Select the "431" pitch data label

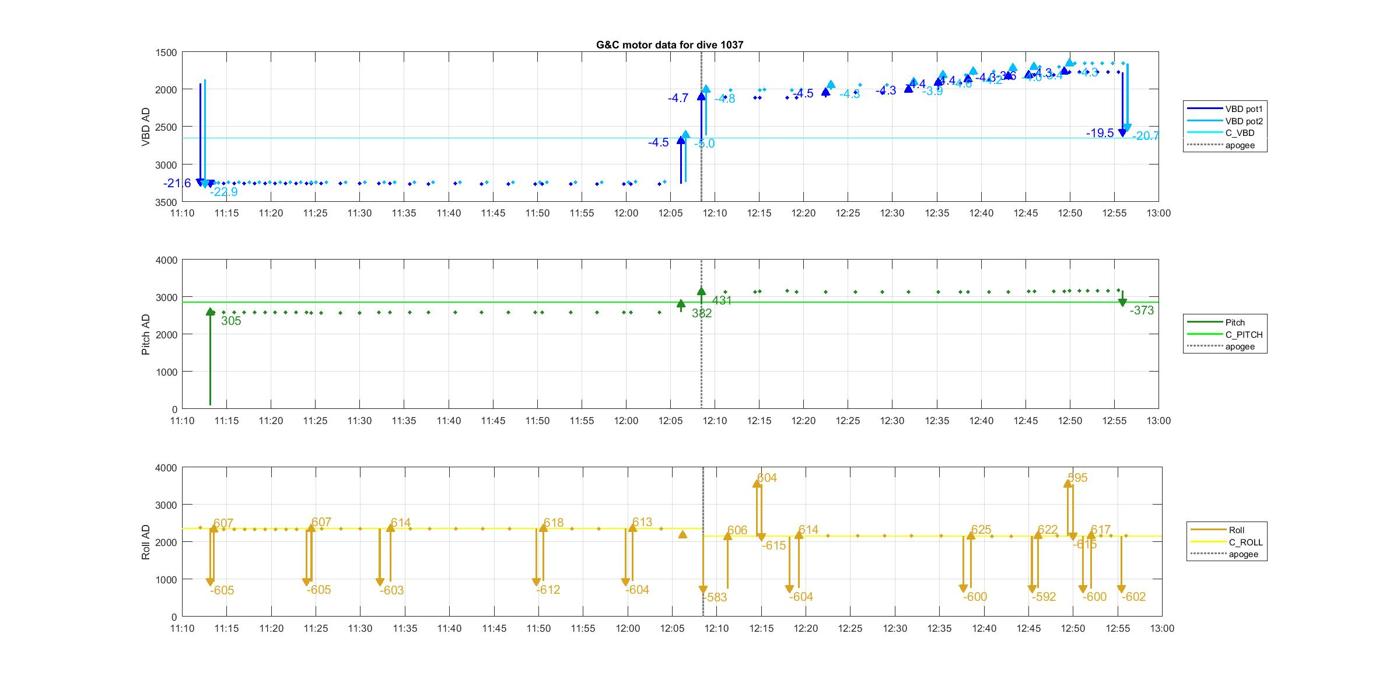click(722, 300)
